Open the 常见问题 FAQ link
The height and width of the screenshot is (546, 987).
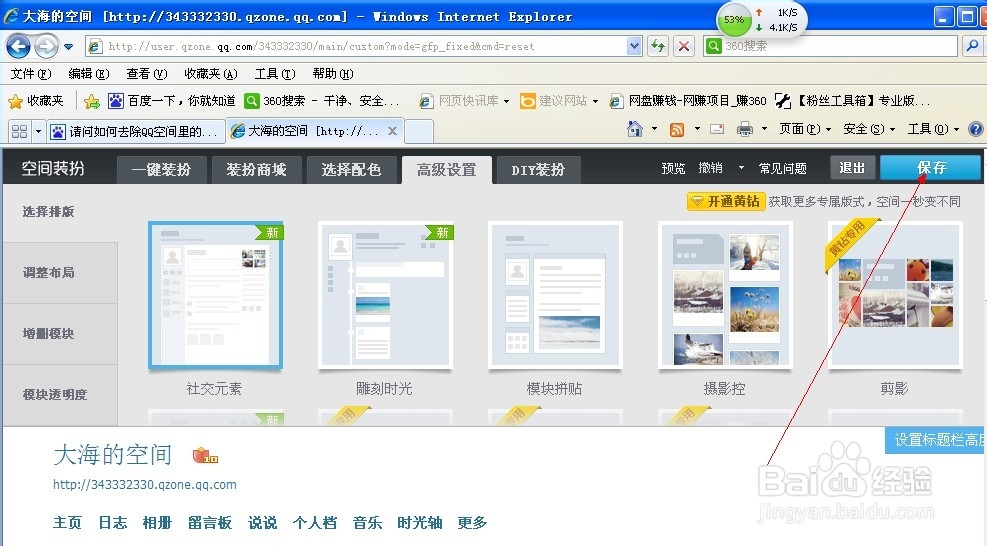(782, 168)
